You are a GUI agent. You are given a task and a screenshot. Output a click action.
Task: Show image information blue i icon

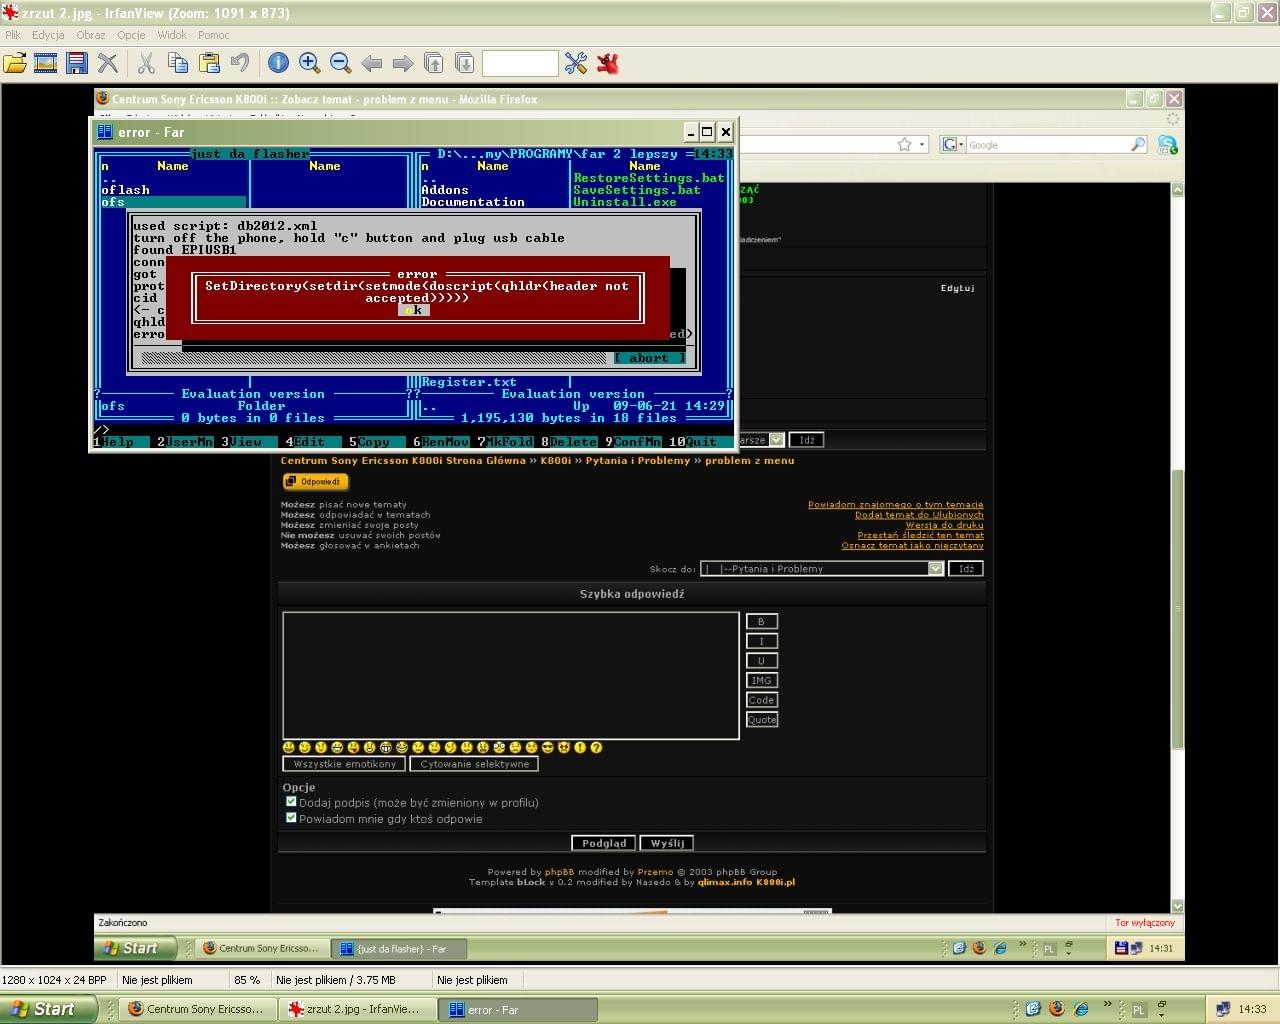tap(278, 63)
